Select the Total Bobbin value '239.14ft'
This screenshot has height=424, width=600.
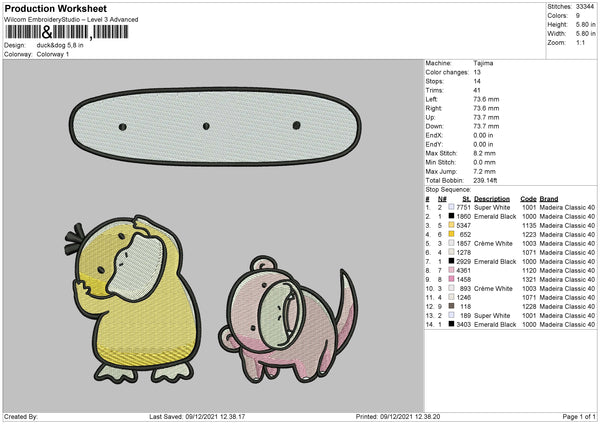click(485, 180)
